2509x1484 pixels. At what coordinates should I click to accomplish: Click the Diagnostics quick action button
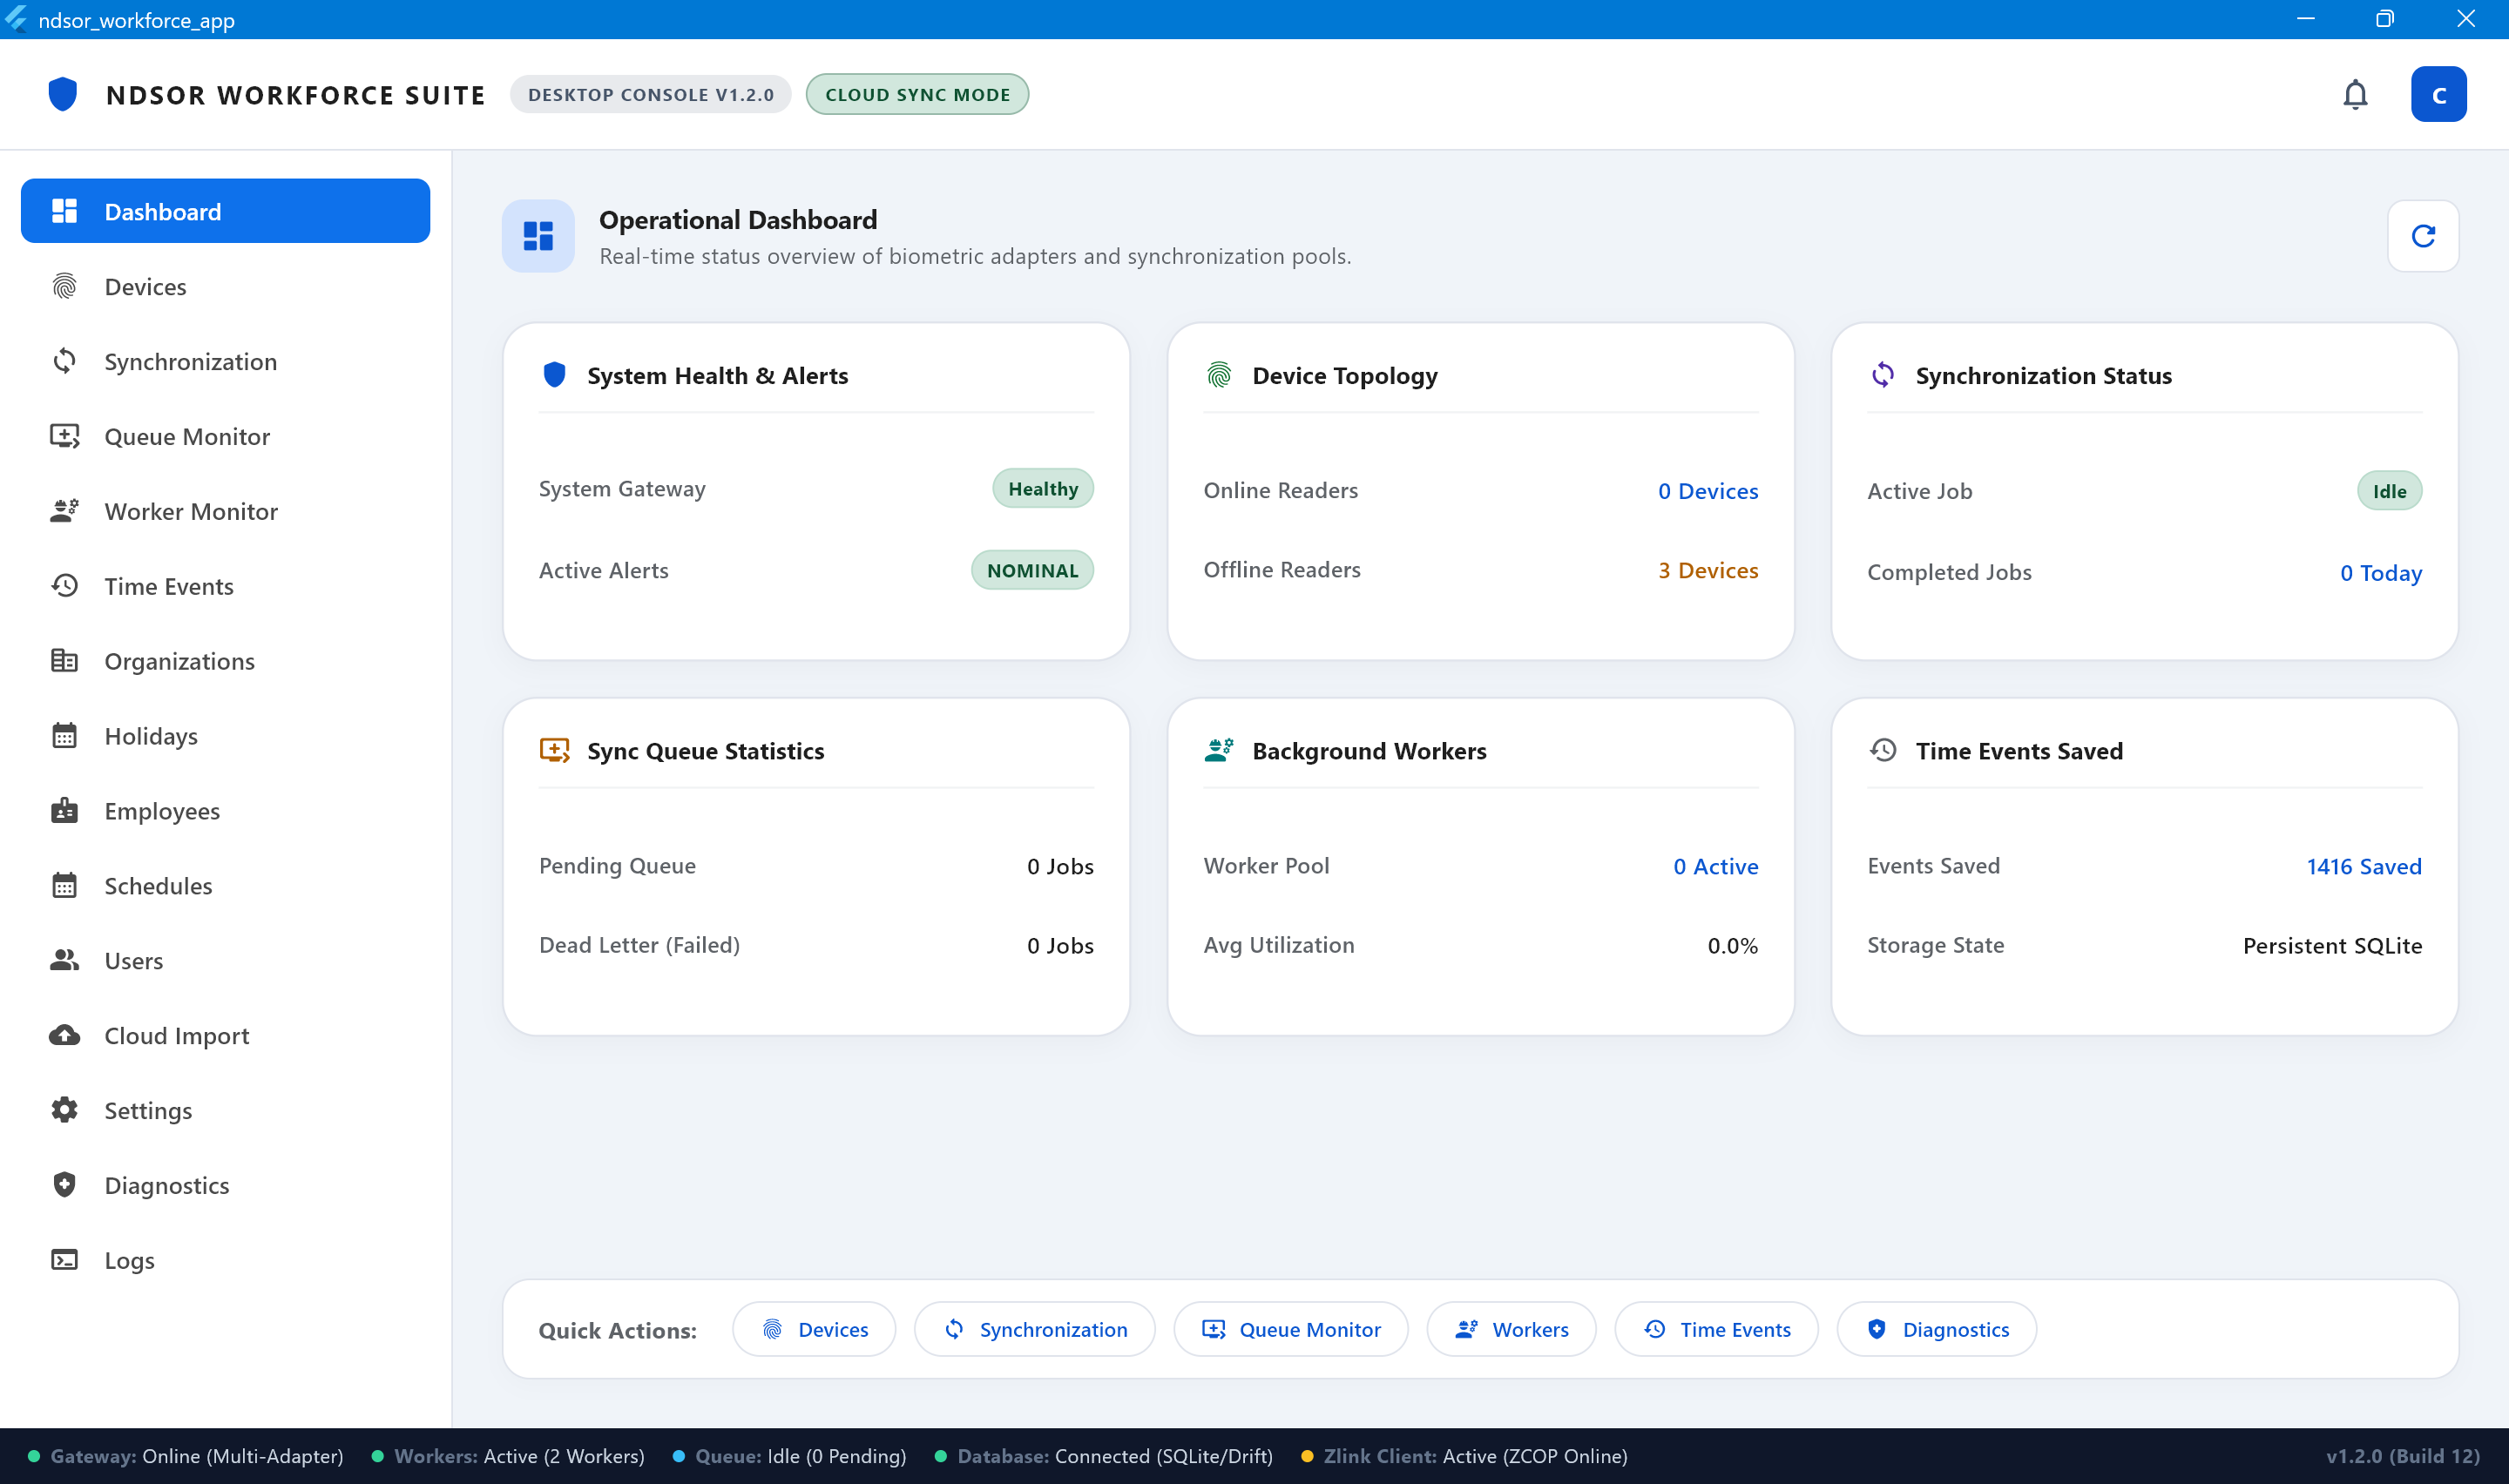(1936, 1329)
